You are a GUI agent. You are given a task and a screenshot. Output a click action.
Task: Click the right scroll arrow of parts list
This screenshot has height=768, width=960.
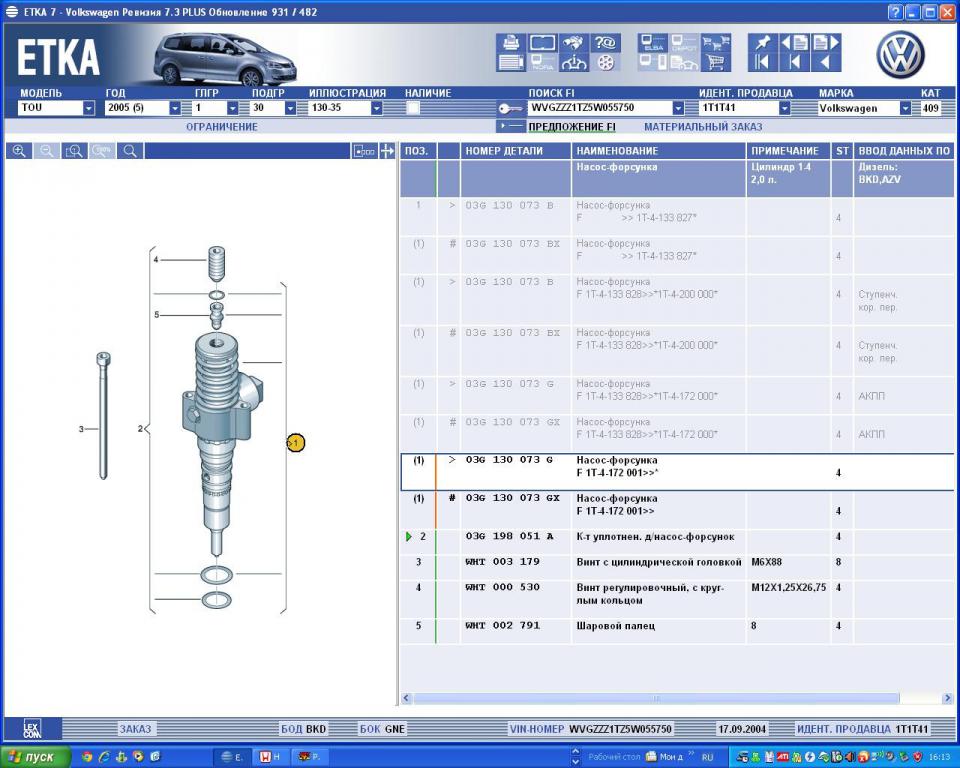948,698
